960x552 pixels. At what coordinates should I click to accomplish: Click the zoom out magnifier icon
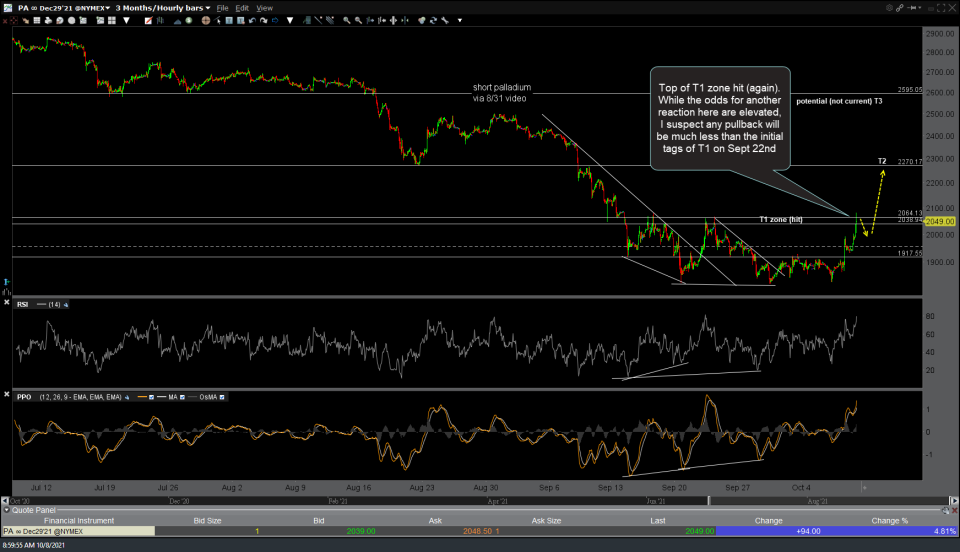(x=358, y=20)
